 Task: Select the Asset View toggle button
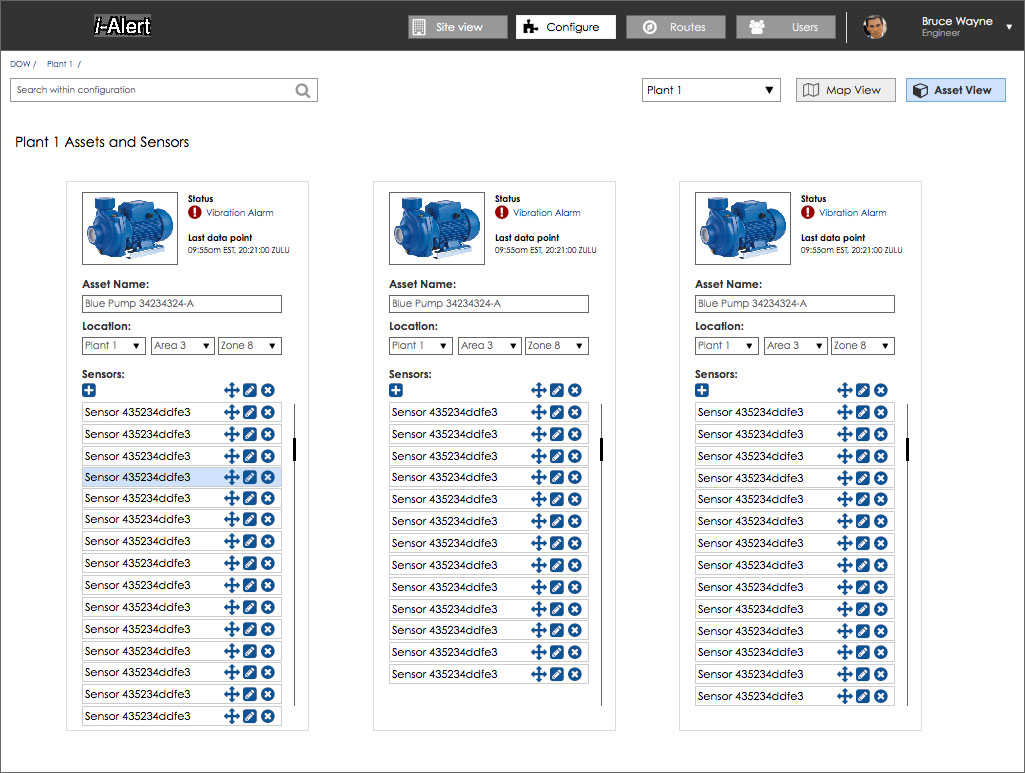pos(955,90)
